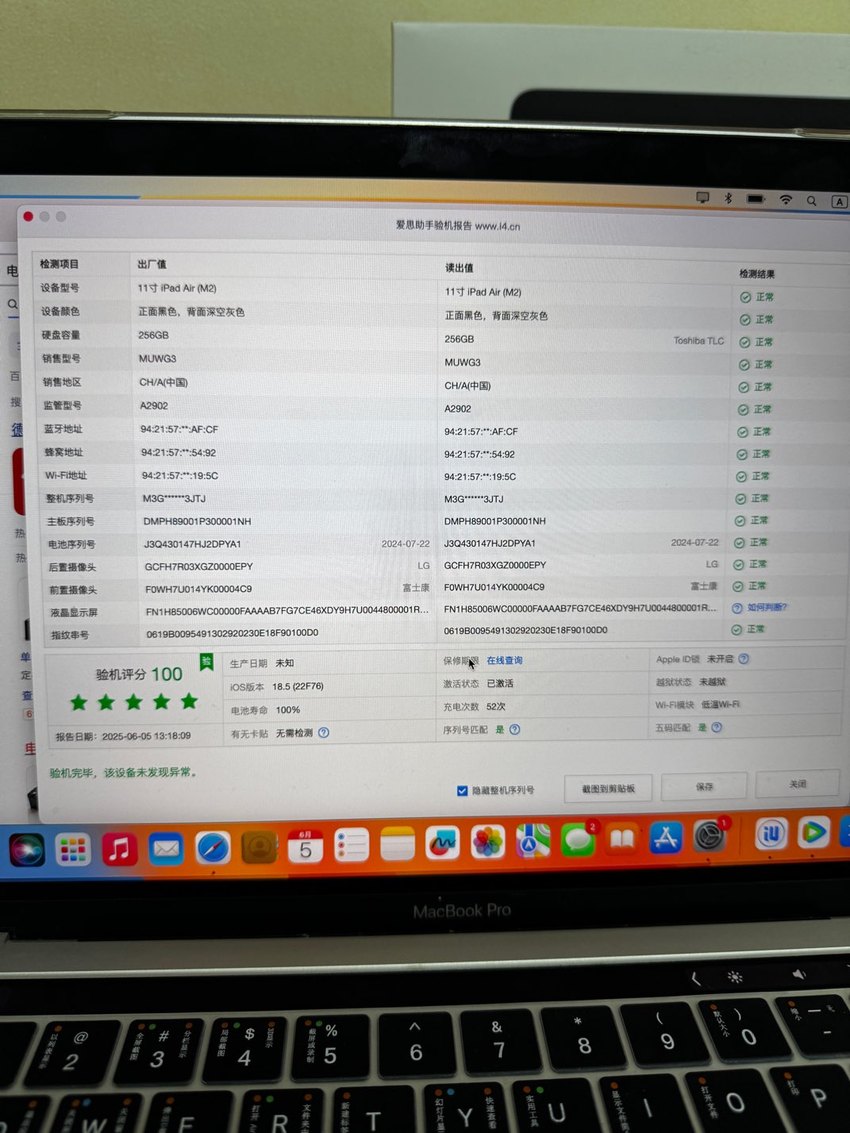Click the 监管型号 row label

pyautogui.click(x=63, y=405)
